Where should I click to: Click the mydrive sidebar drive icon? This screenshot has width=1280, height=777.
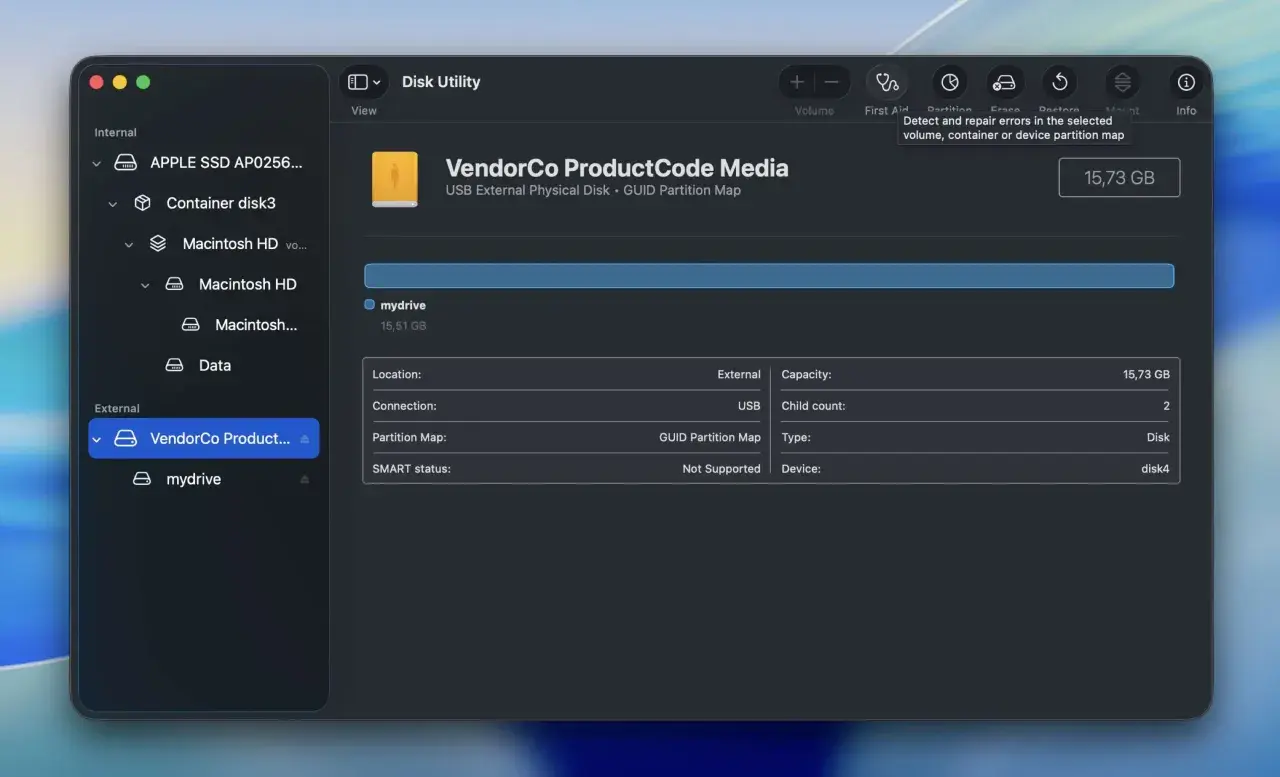[x=142, y=479]
